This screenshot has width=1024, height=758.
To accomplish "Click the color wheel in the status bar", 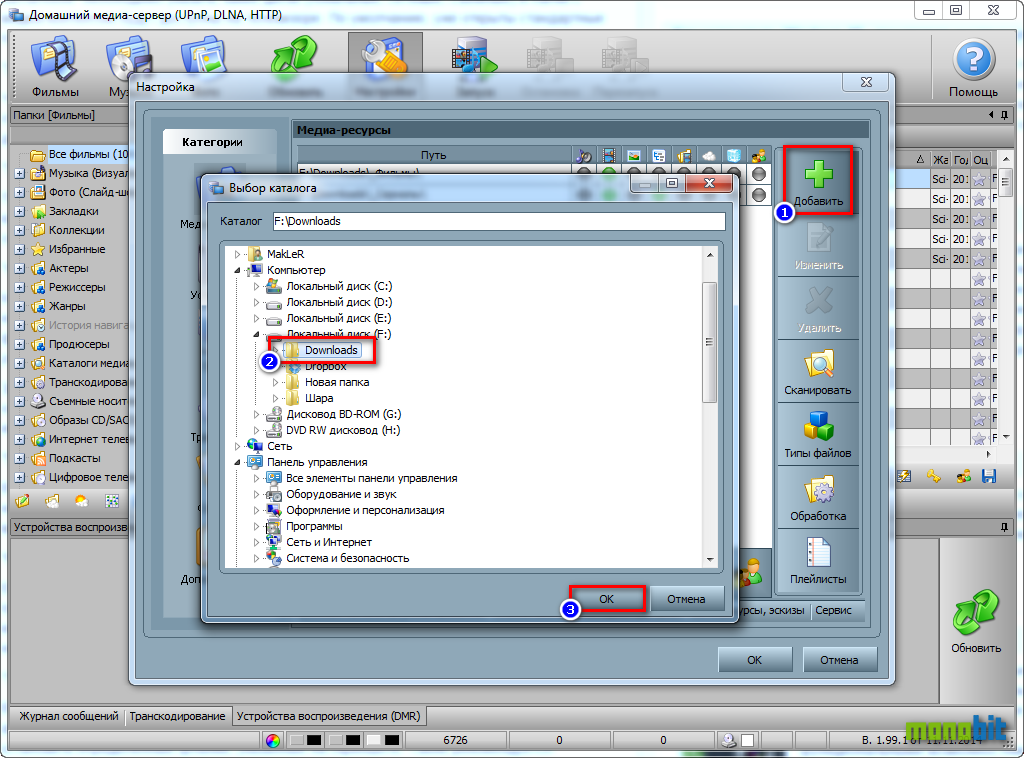I will [x=273, y=740].
